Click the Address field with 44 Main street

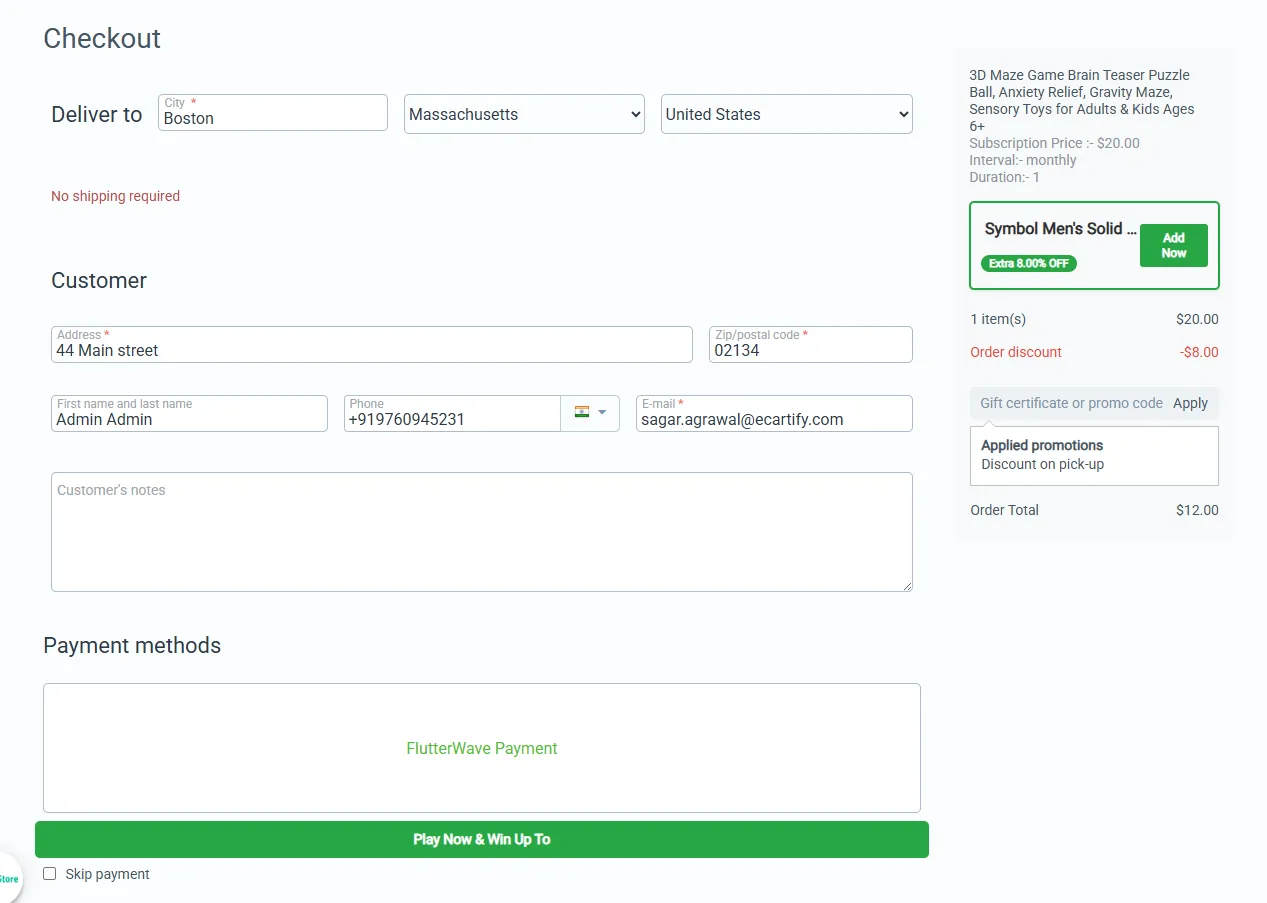pyautogui.click(x=372, y=344)
